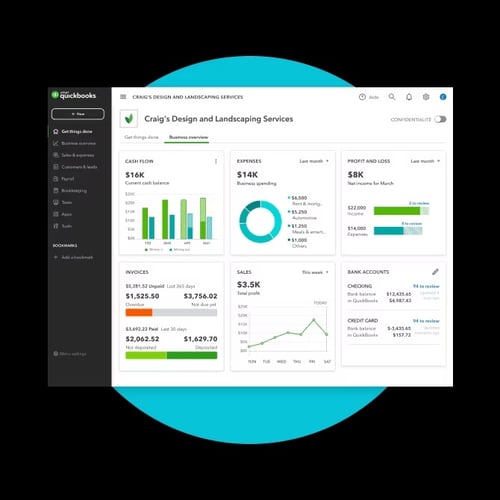Open Profit and Loss Last month dropdown
The width and height of the screenshot is (500, 500).
pos(425,161)
